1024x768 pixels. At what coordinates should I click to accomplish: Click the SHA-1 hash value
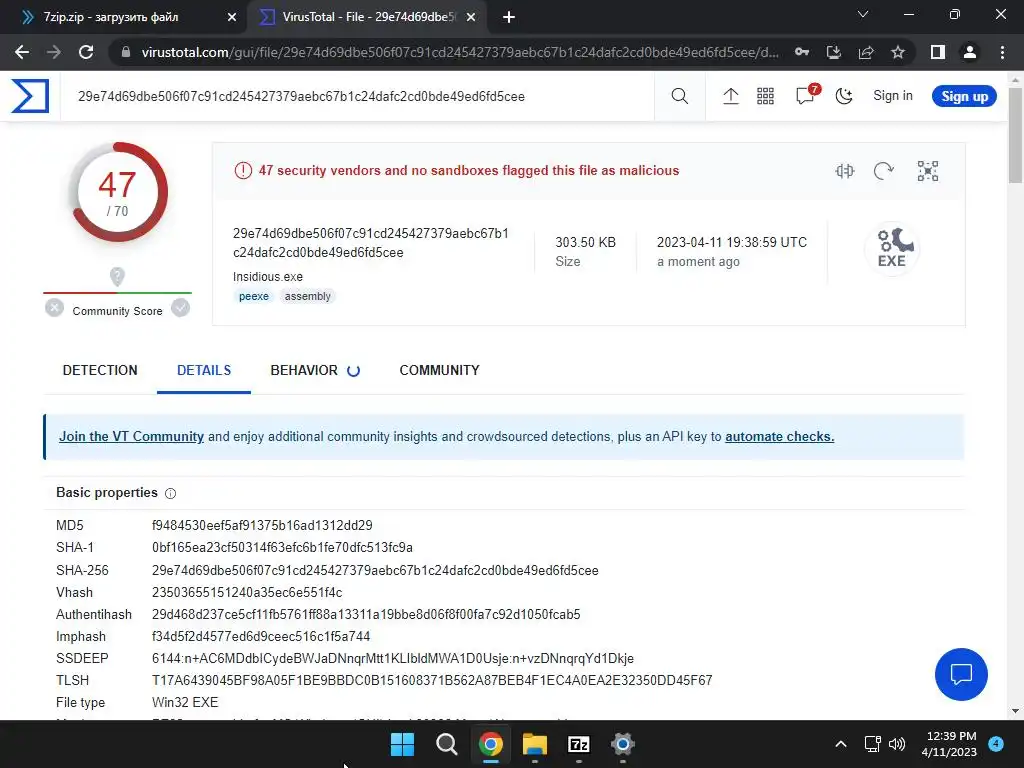(282, 547)
